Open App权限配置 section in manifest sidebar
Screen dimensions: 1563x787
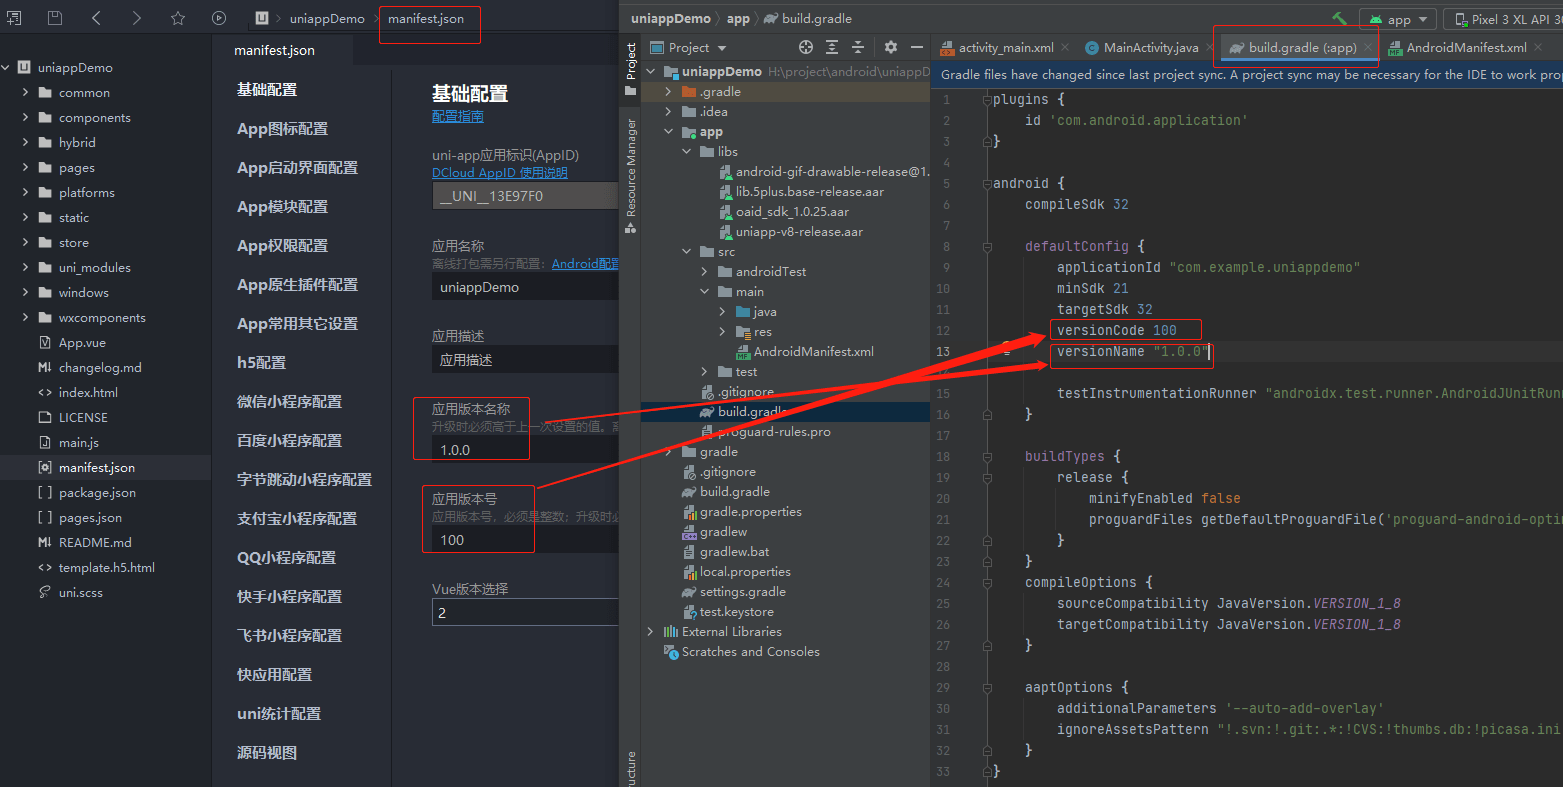[282, 246]
